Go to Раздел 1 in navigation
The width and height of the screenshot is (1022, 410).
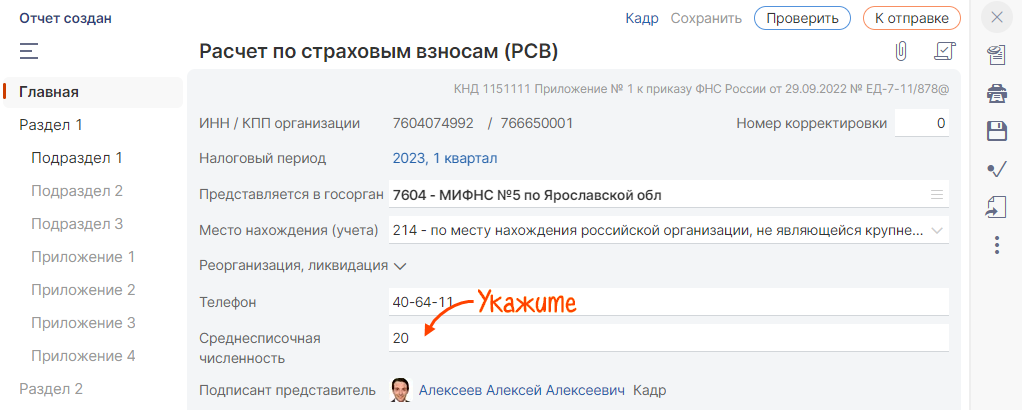point(51,125)
